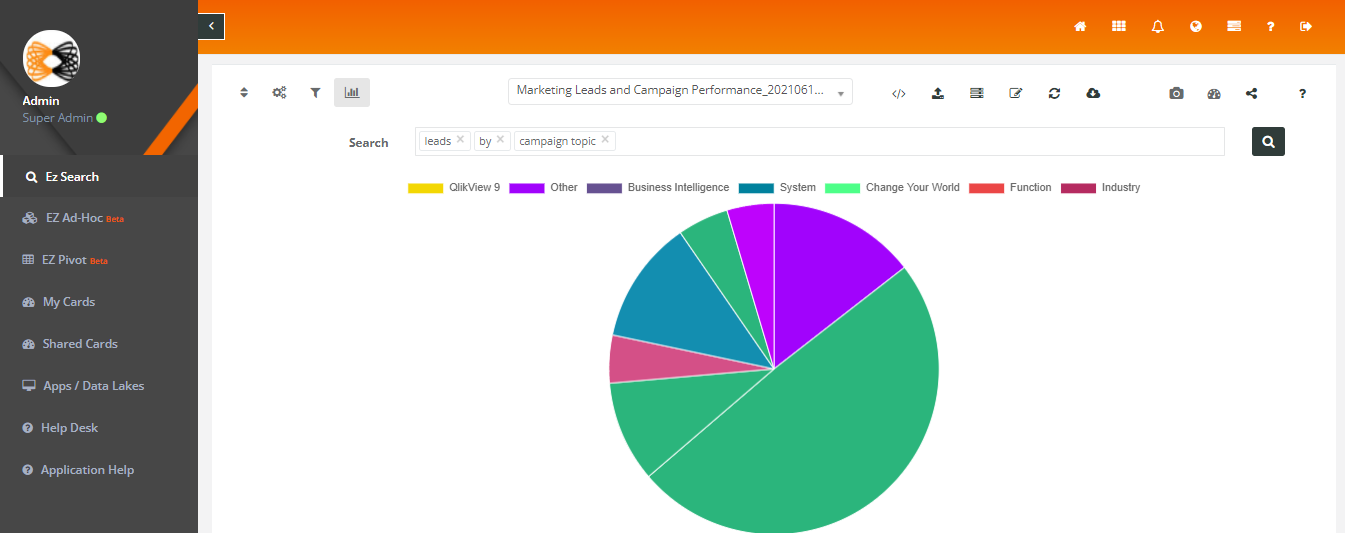1345x533 pixels.
Task: Open the filter funnel icon
Action: tap(315, 92)
